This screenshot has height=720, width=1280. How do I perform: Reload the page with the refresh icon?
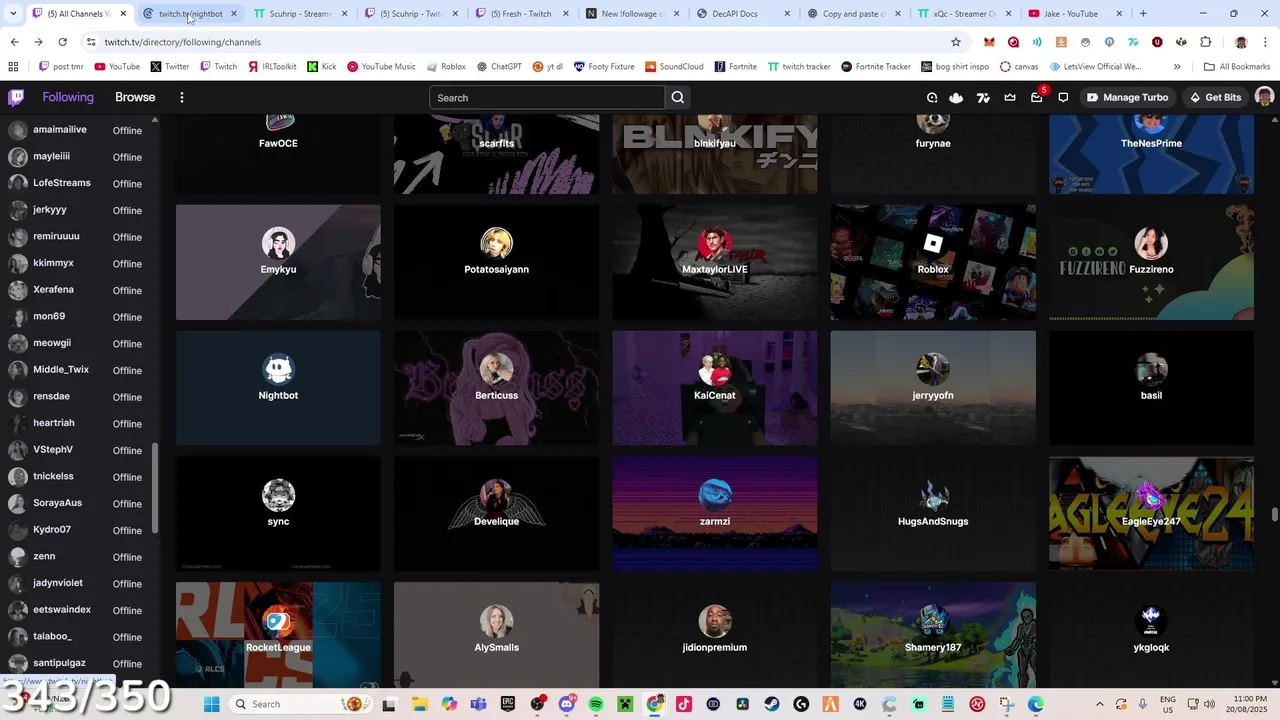tap(62, 42)
